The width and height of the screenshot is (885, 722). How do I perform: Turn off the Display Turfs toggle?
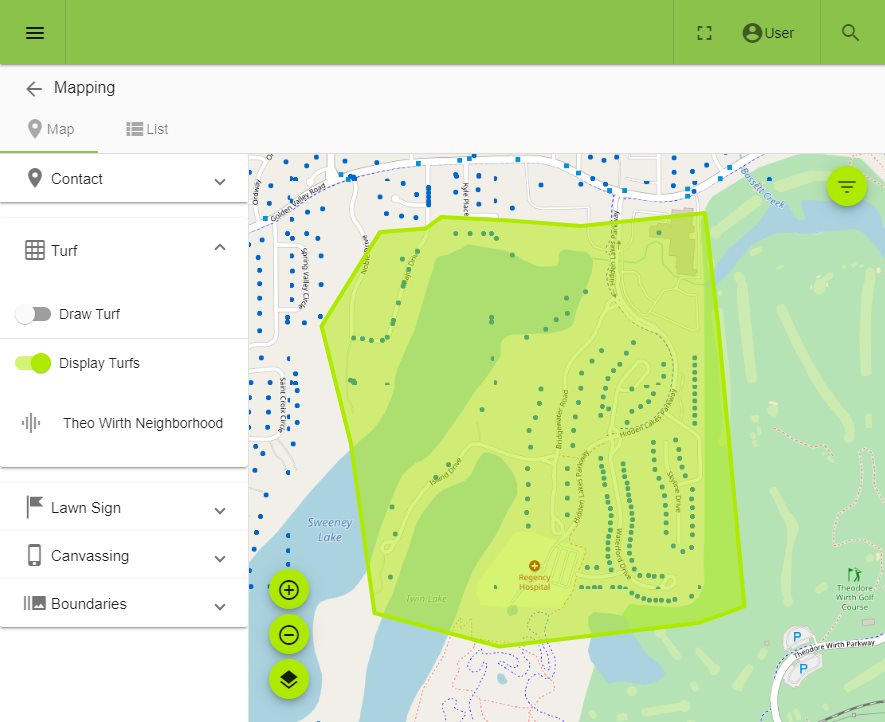pyautogui.click(x=34, y=363)
